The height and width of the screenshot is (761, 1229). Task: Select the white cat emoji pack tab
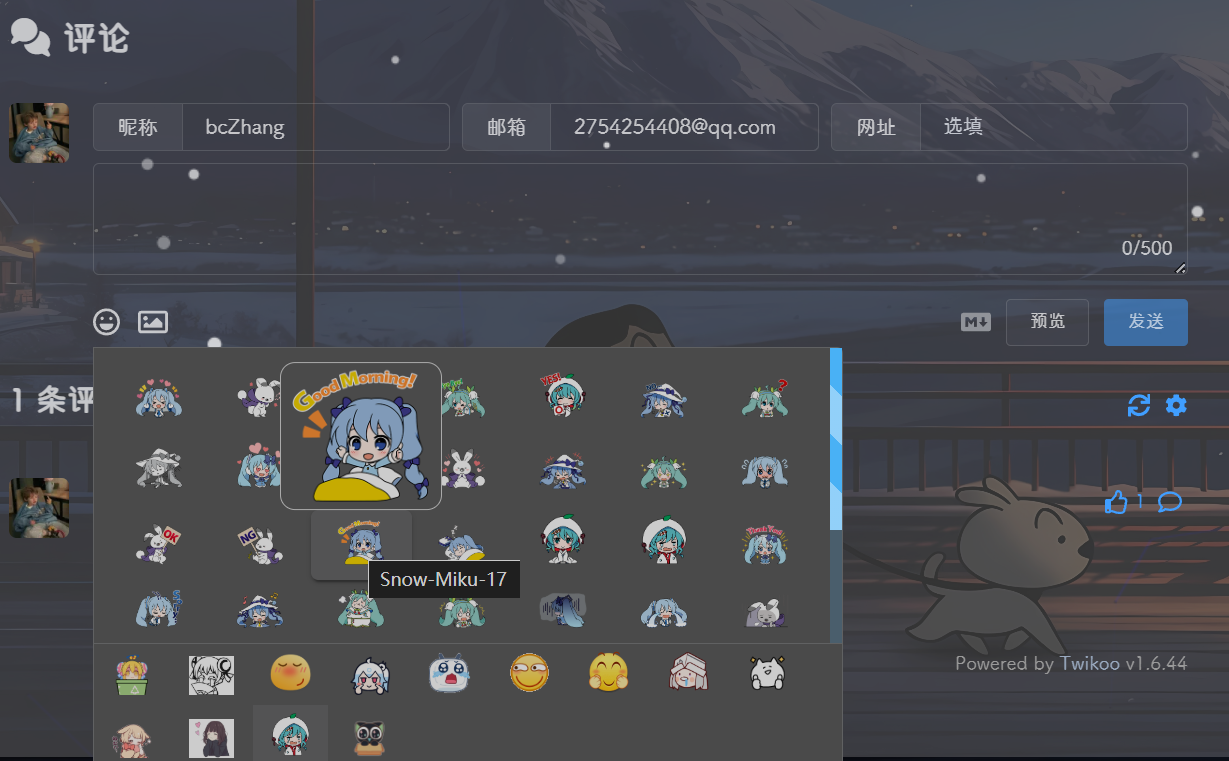pos(768,674)
